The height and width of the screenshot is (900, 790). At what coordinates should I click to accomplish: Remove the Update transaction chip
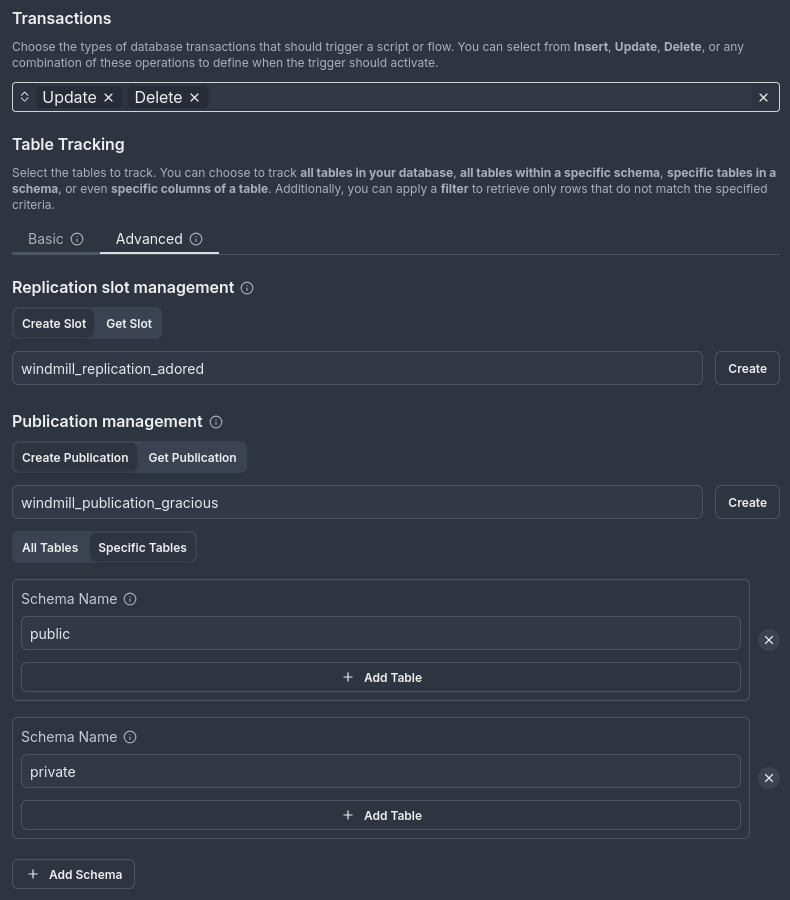(x=108, y=97)
